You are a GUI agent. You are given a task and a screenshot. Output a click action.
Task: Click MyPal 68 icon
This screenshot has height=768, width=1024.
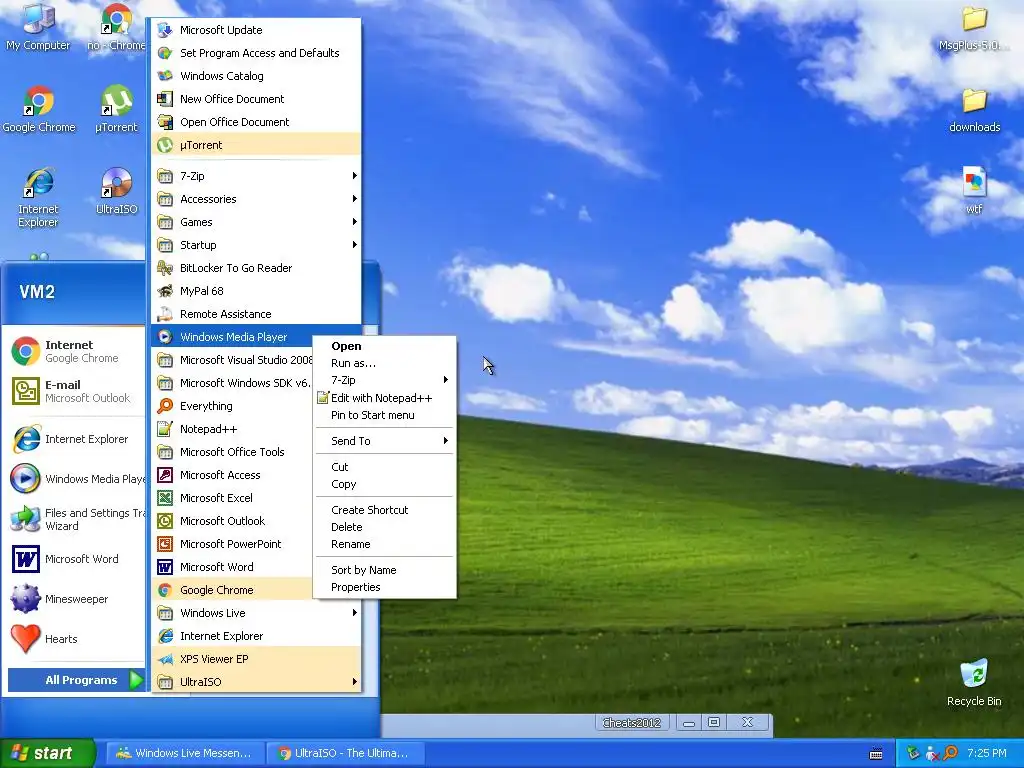pyautogui.click(x=165, y=291)
